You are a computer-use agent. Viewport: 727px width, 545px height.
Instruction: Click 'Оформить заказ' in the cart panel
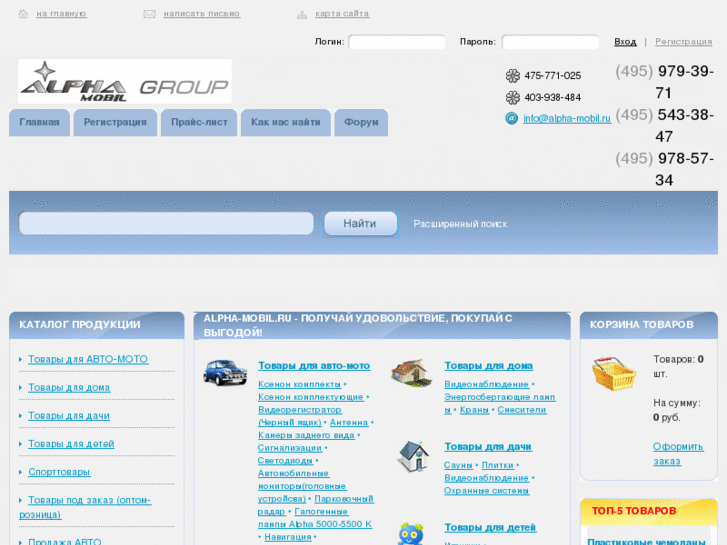coord(678,454)
